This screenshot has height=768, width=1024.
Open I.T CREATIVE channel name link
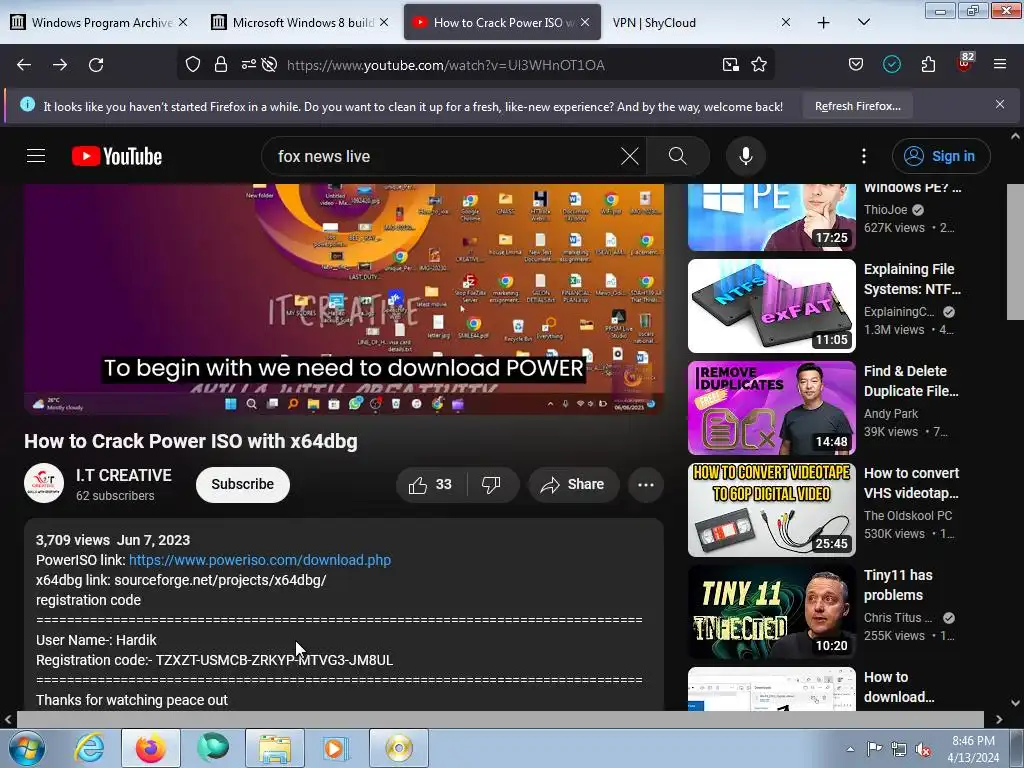click(123, 475)
